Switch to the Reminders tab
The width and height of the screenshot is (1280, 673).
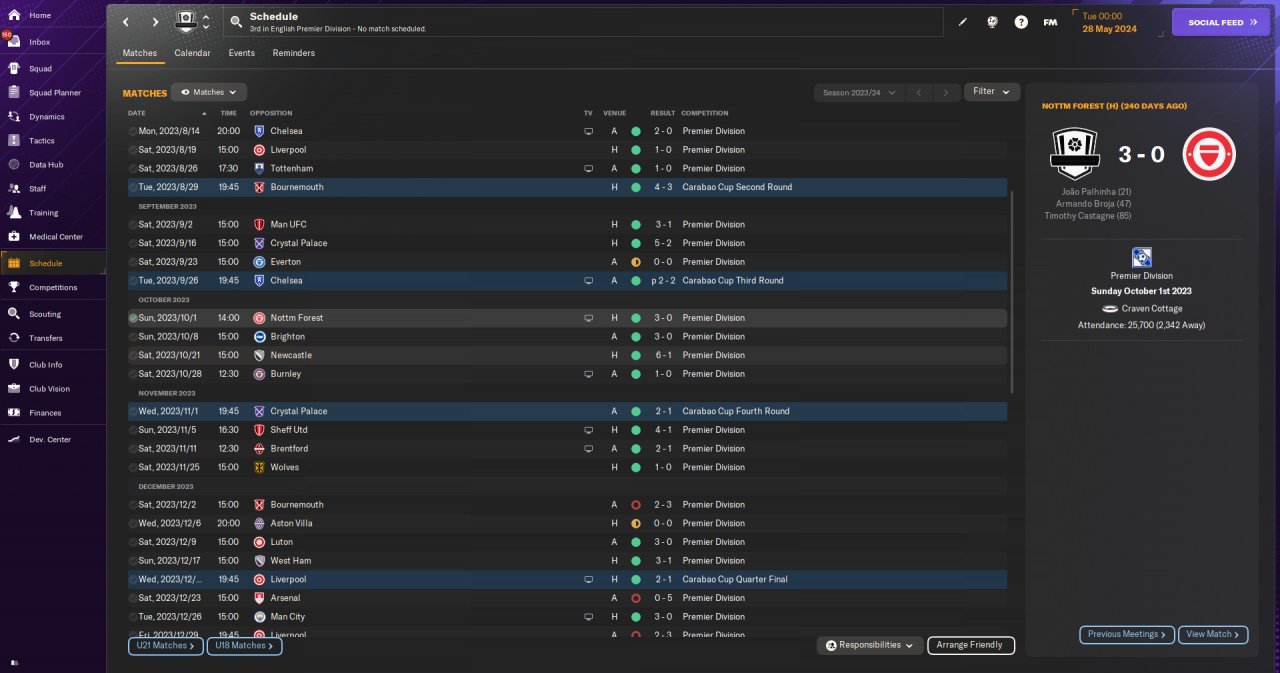pyautogui.click(x=294, y=53)
